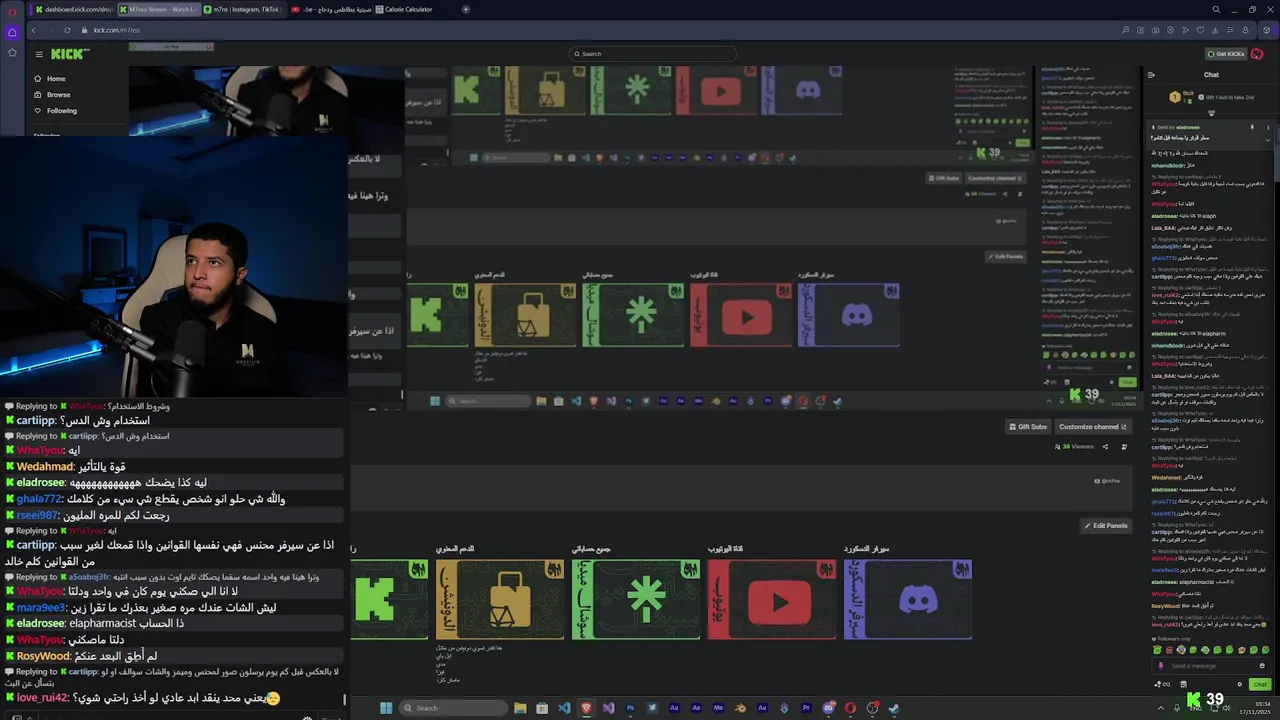Open the green social accounts panel

tap(635, 599)
